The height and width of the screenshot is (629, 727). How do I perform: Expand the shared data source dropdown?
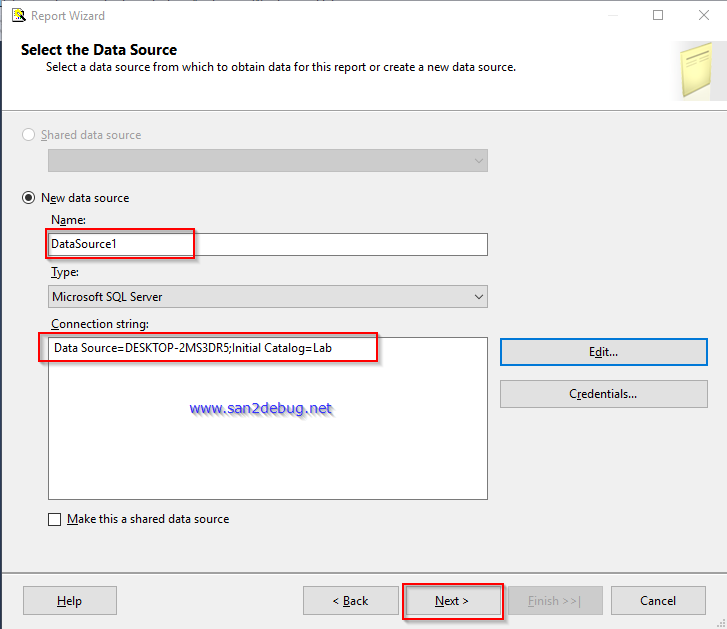(479, 161)
